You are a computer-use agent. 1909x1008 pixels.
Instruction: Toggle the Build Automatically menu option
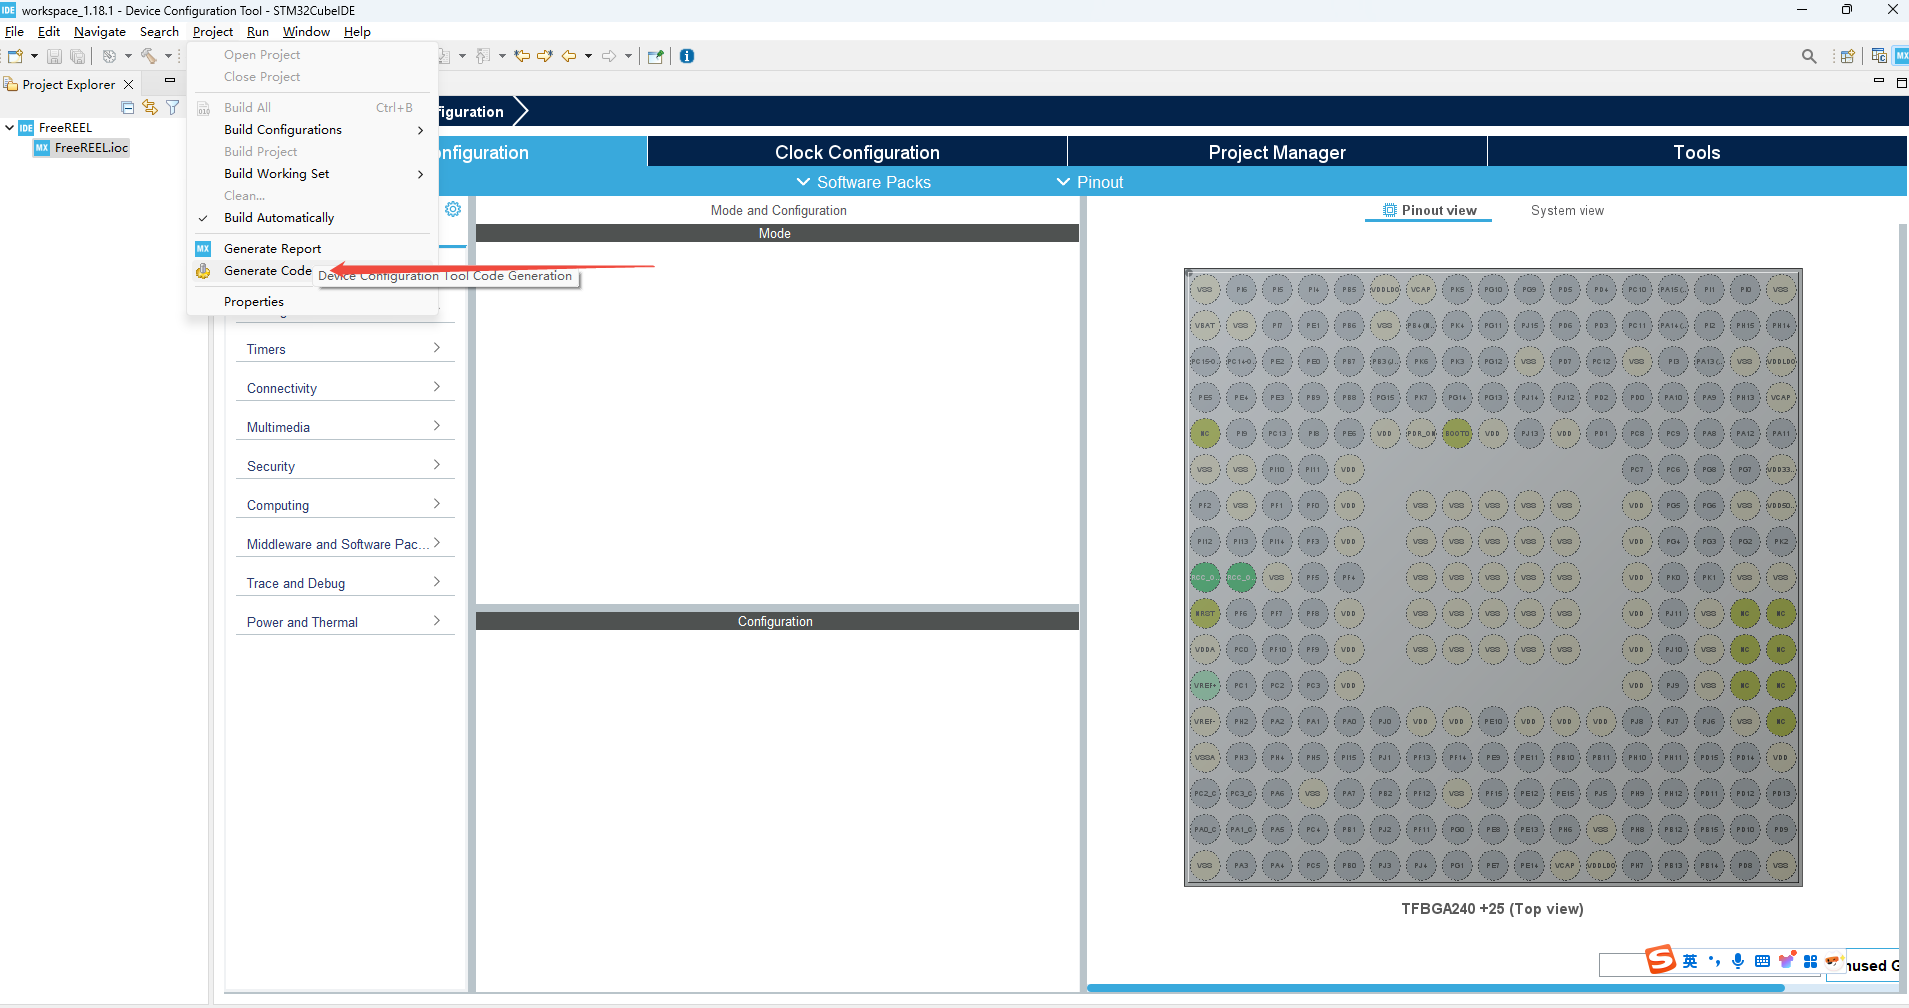(279, 218)
